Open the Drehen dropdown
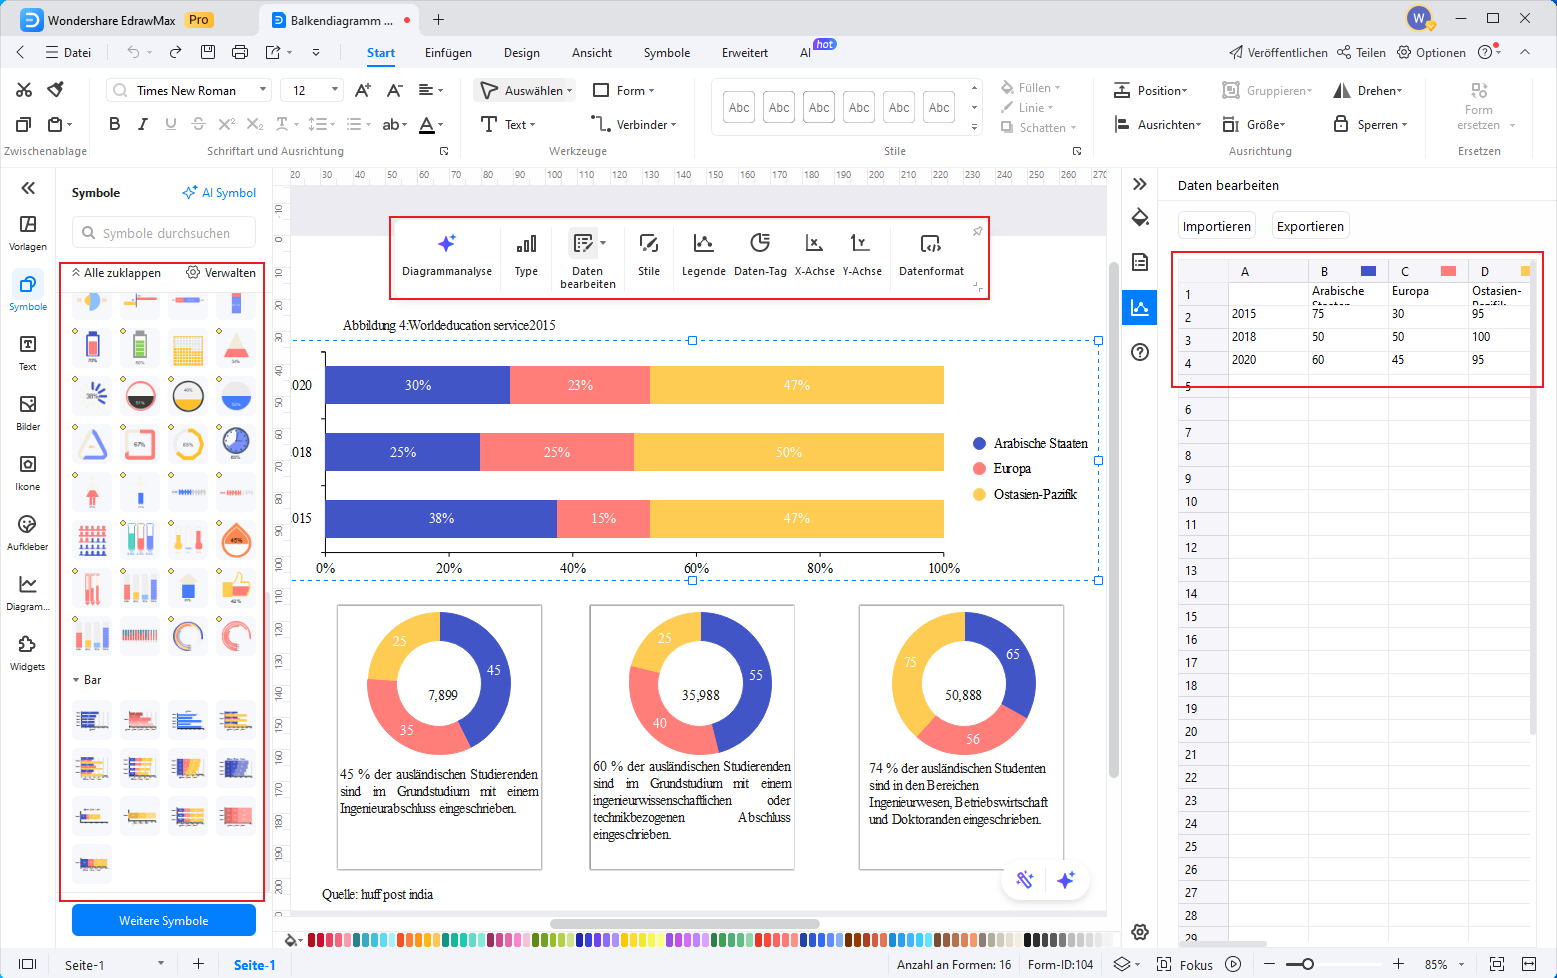The image size is (1557, 978). click(1368, 90)
